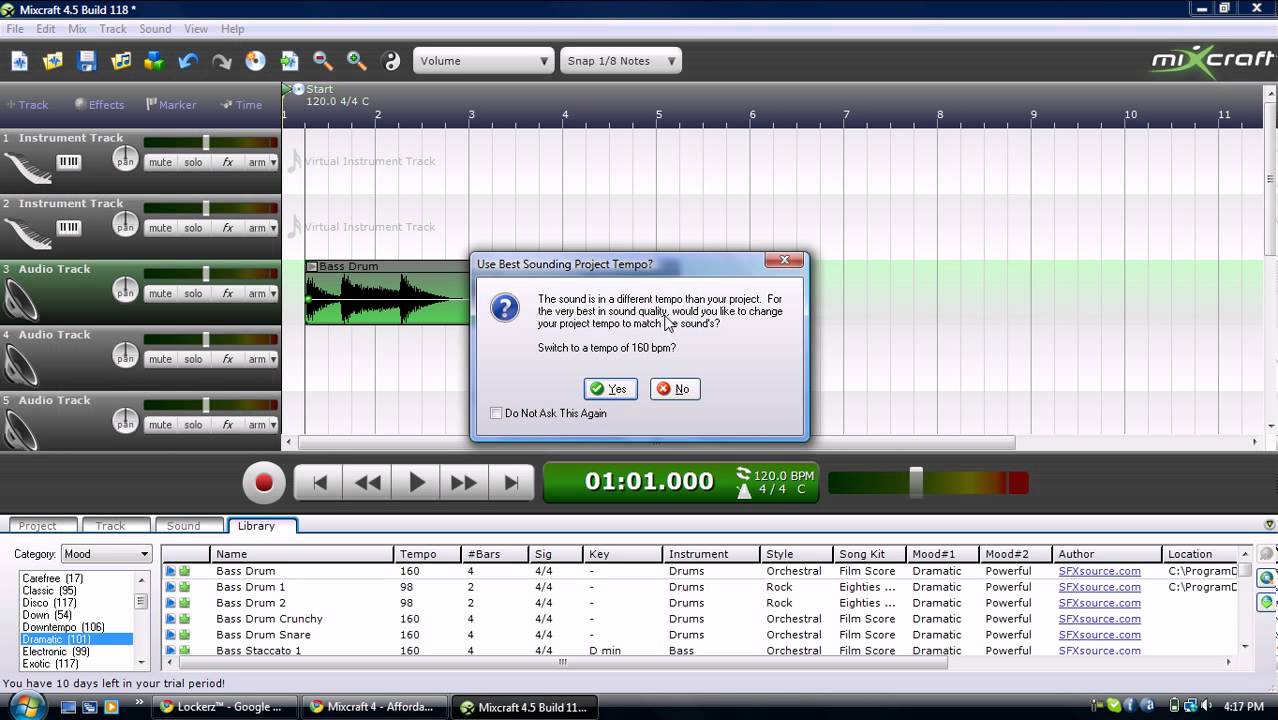Click the yin-yang toolbar icon
This screenshot has height=720, width=1278.
(391, 61)
